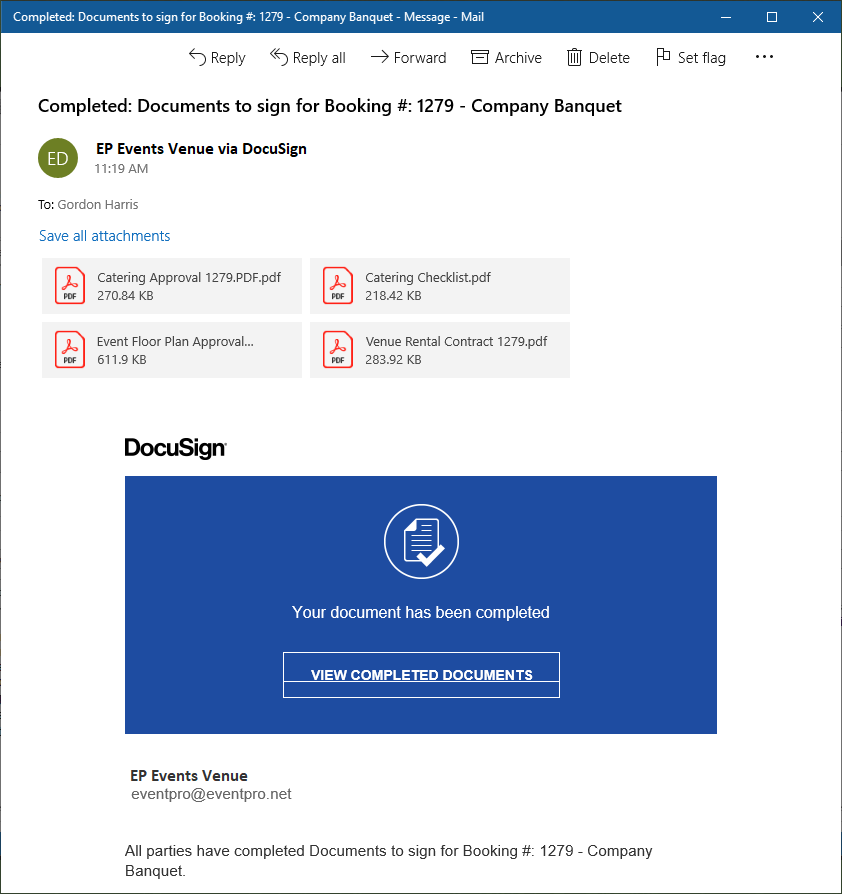The height and width of the screenshot is (894, 842).
Task: Click sender name EP Events Venue via DocuSign
Action: click(201, 149)
